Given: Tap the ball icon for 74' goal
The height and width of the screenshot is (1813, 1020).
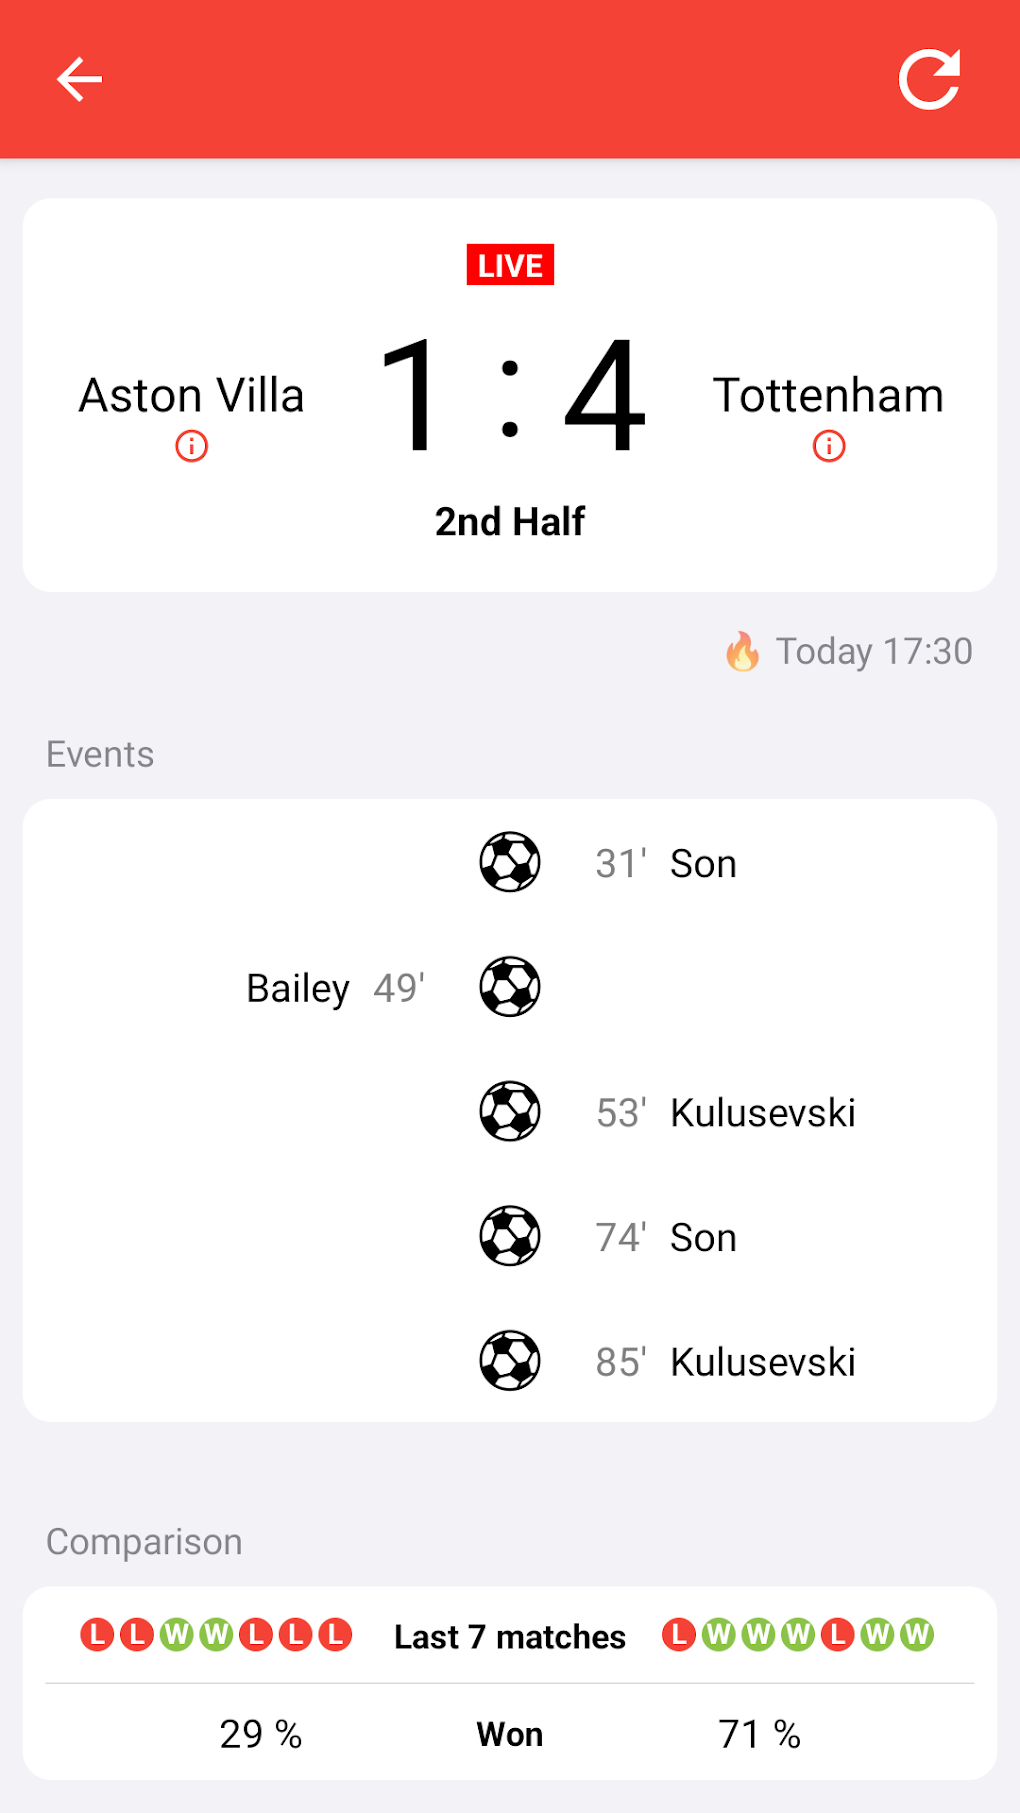Looking at the screenshot, I should pos(510,1236).
